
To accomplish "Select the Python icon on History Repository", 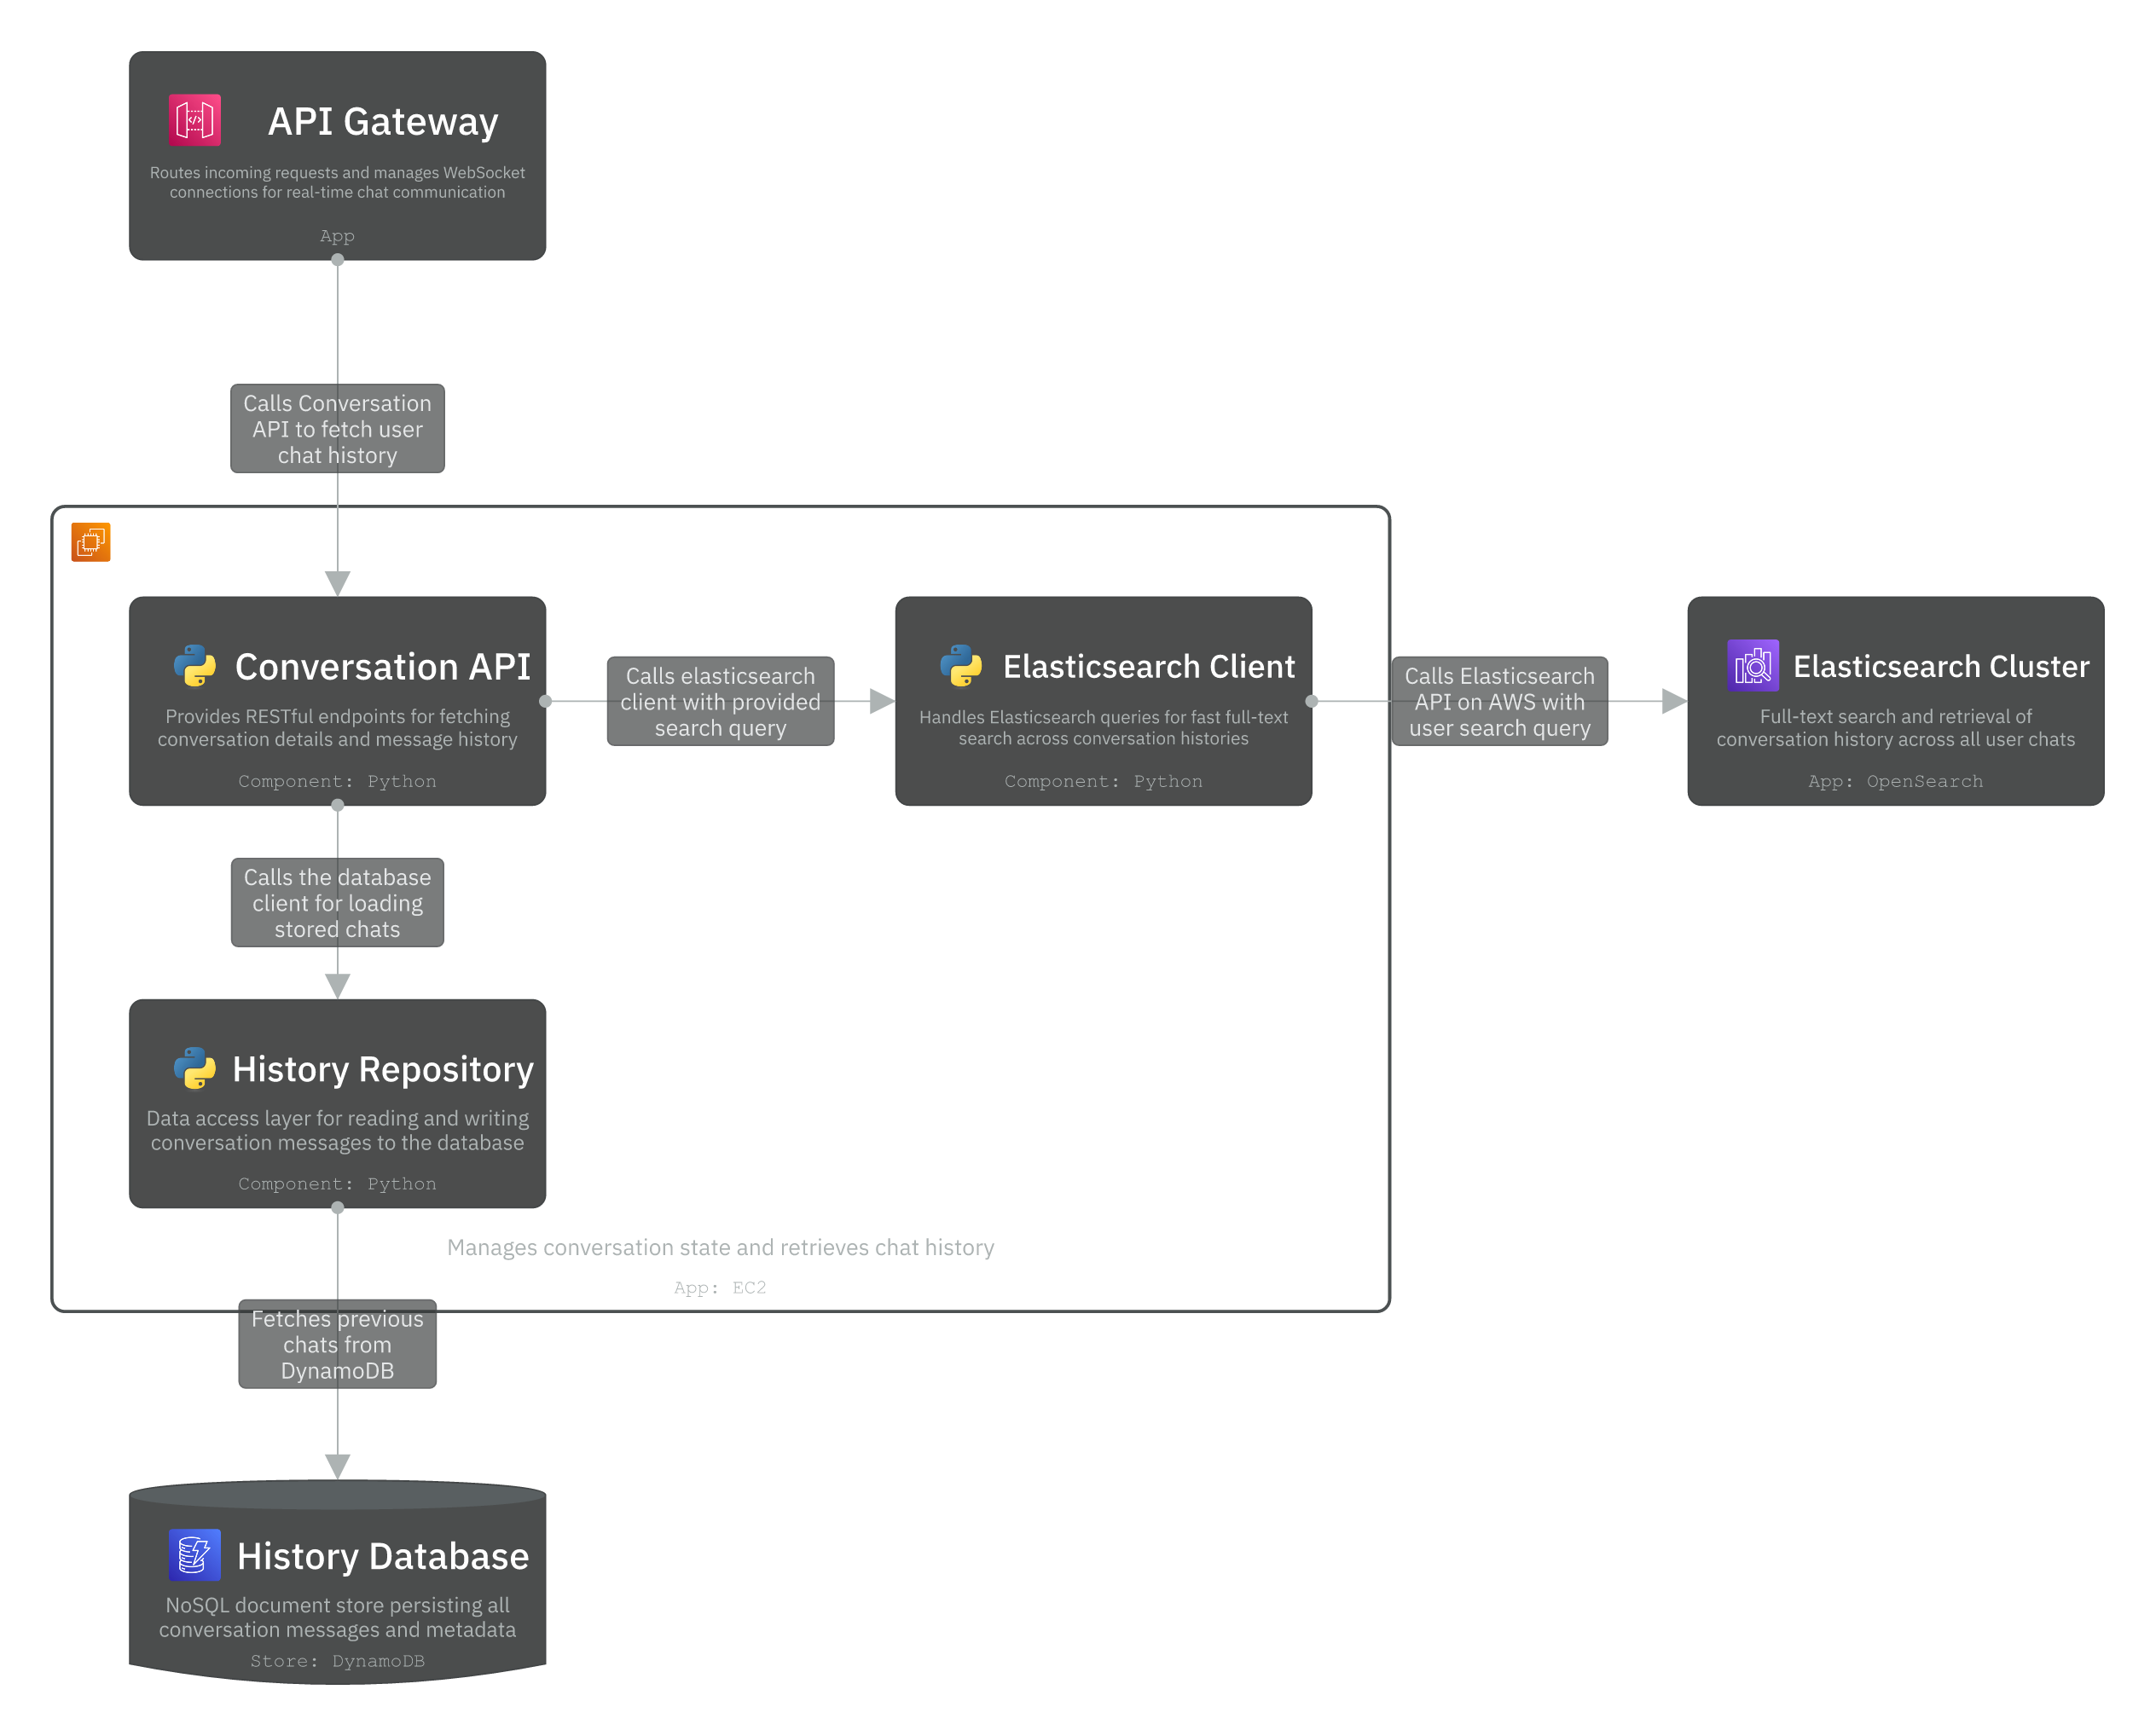I will (x=194, y=1068).
